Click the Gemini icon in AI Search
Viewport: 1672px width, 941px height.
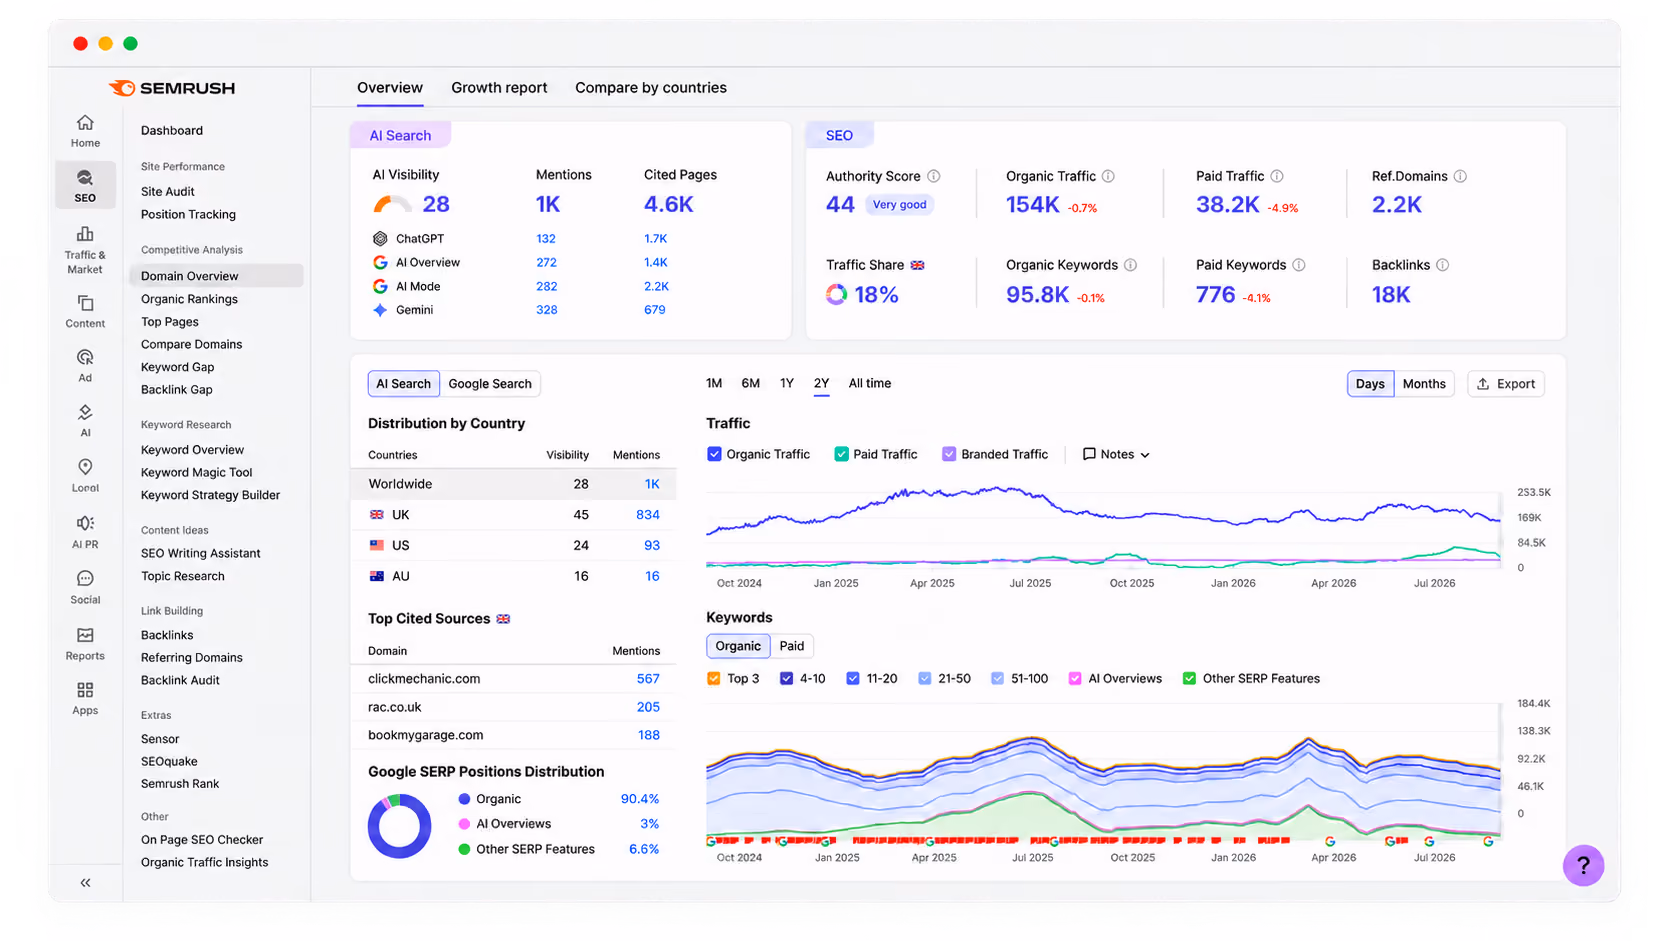(380, 310)
